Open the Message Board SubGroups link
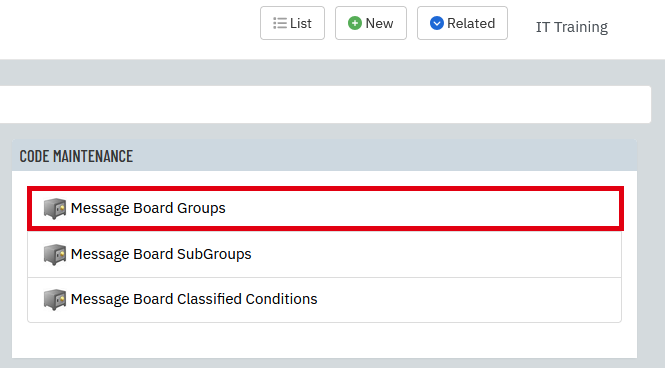 click(x=161, y=254)
